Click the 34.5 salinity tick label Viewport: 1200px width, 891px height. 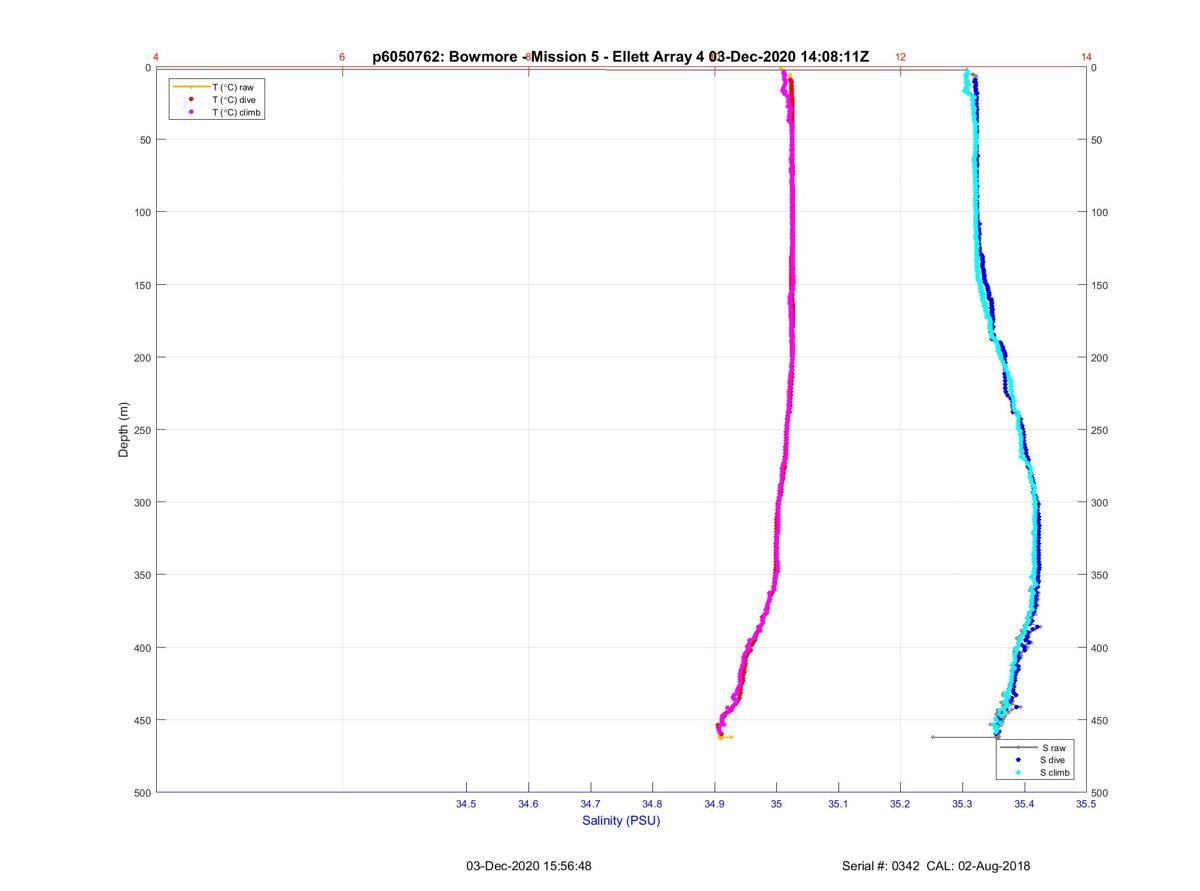(466, 804)
